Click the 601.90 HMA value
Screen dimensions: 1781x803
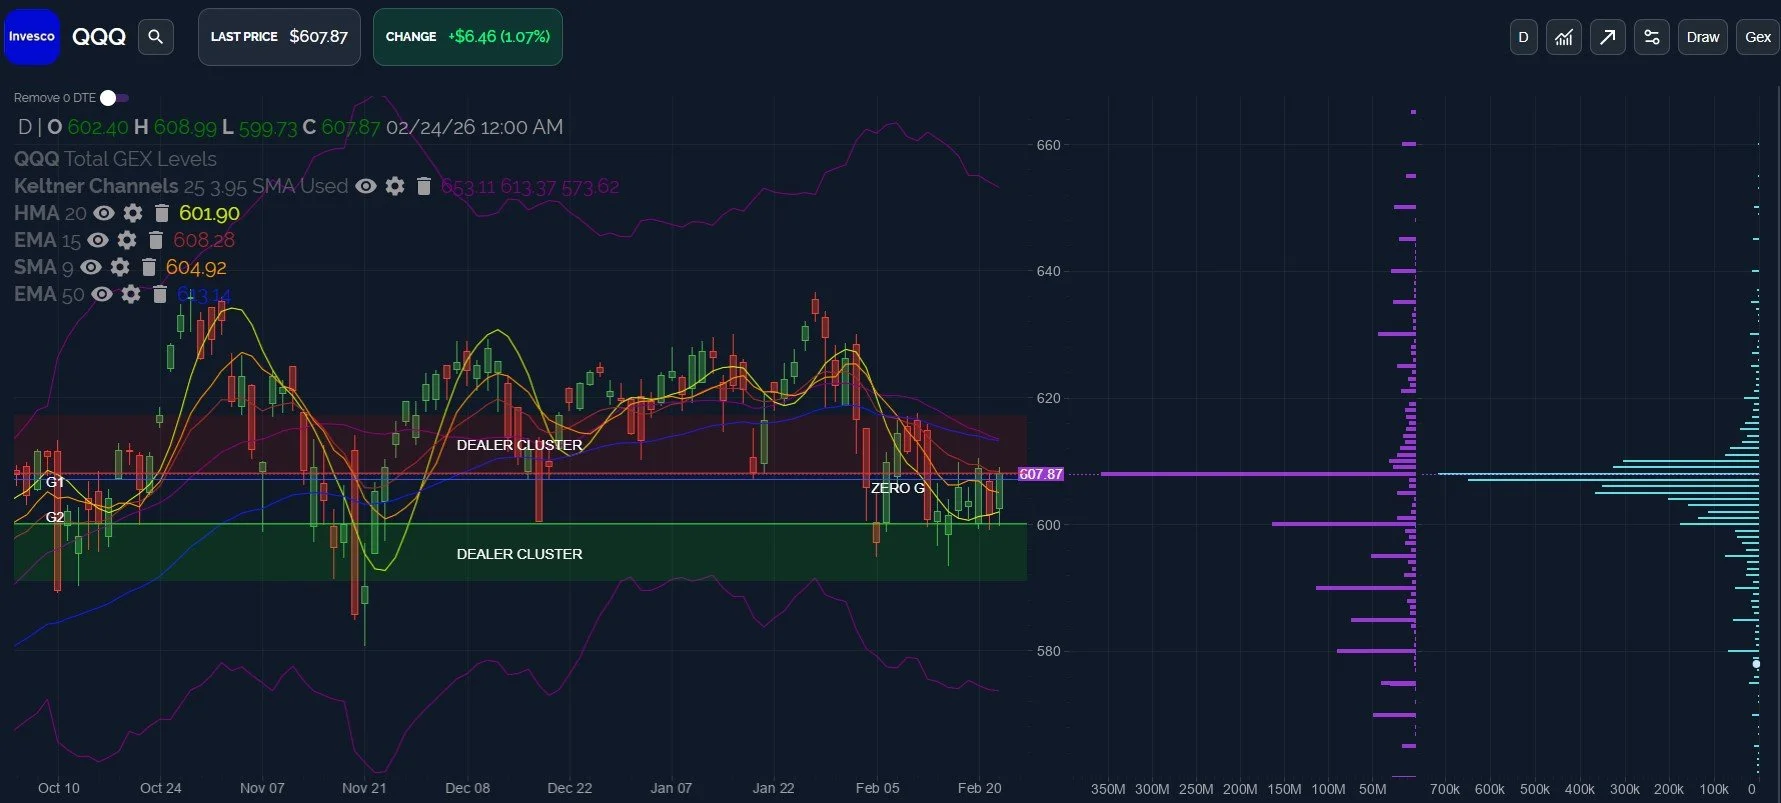pos(209,213)
